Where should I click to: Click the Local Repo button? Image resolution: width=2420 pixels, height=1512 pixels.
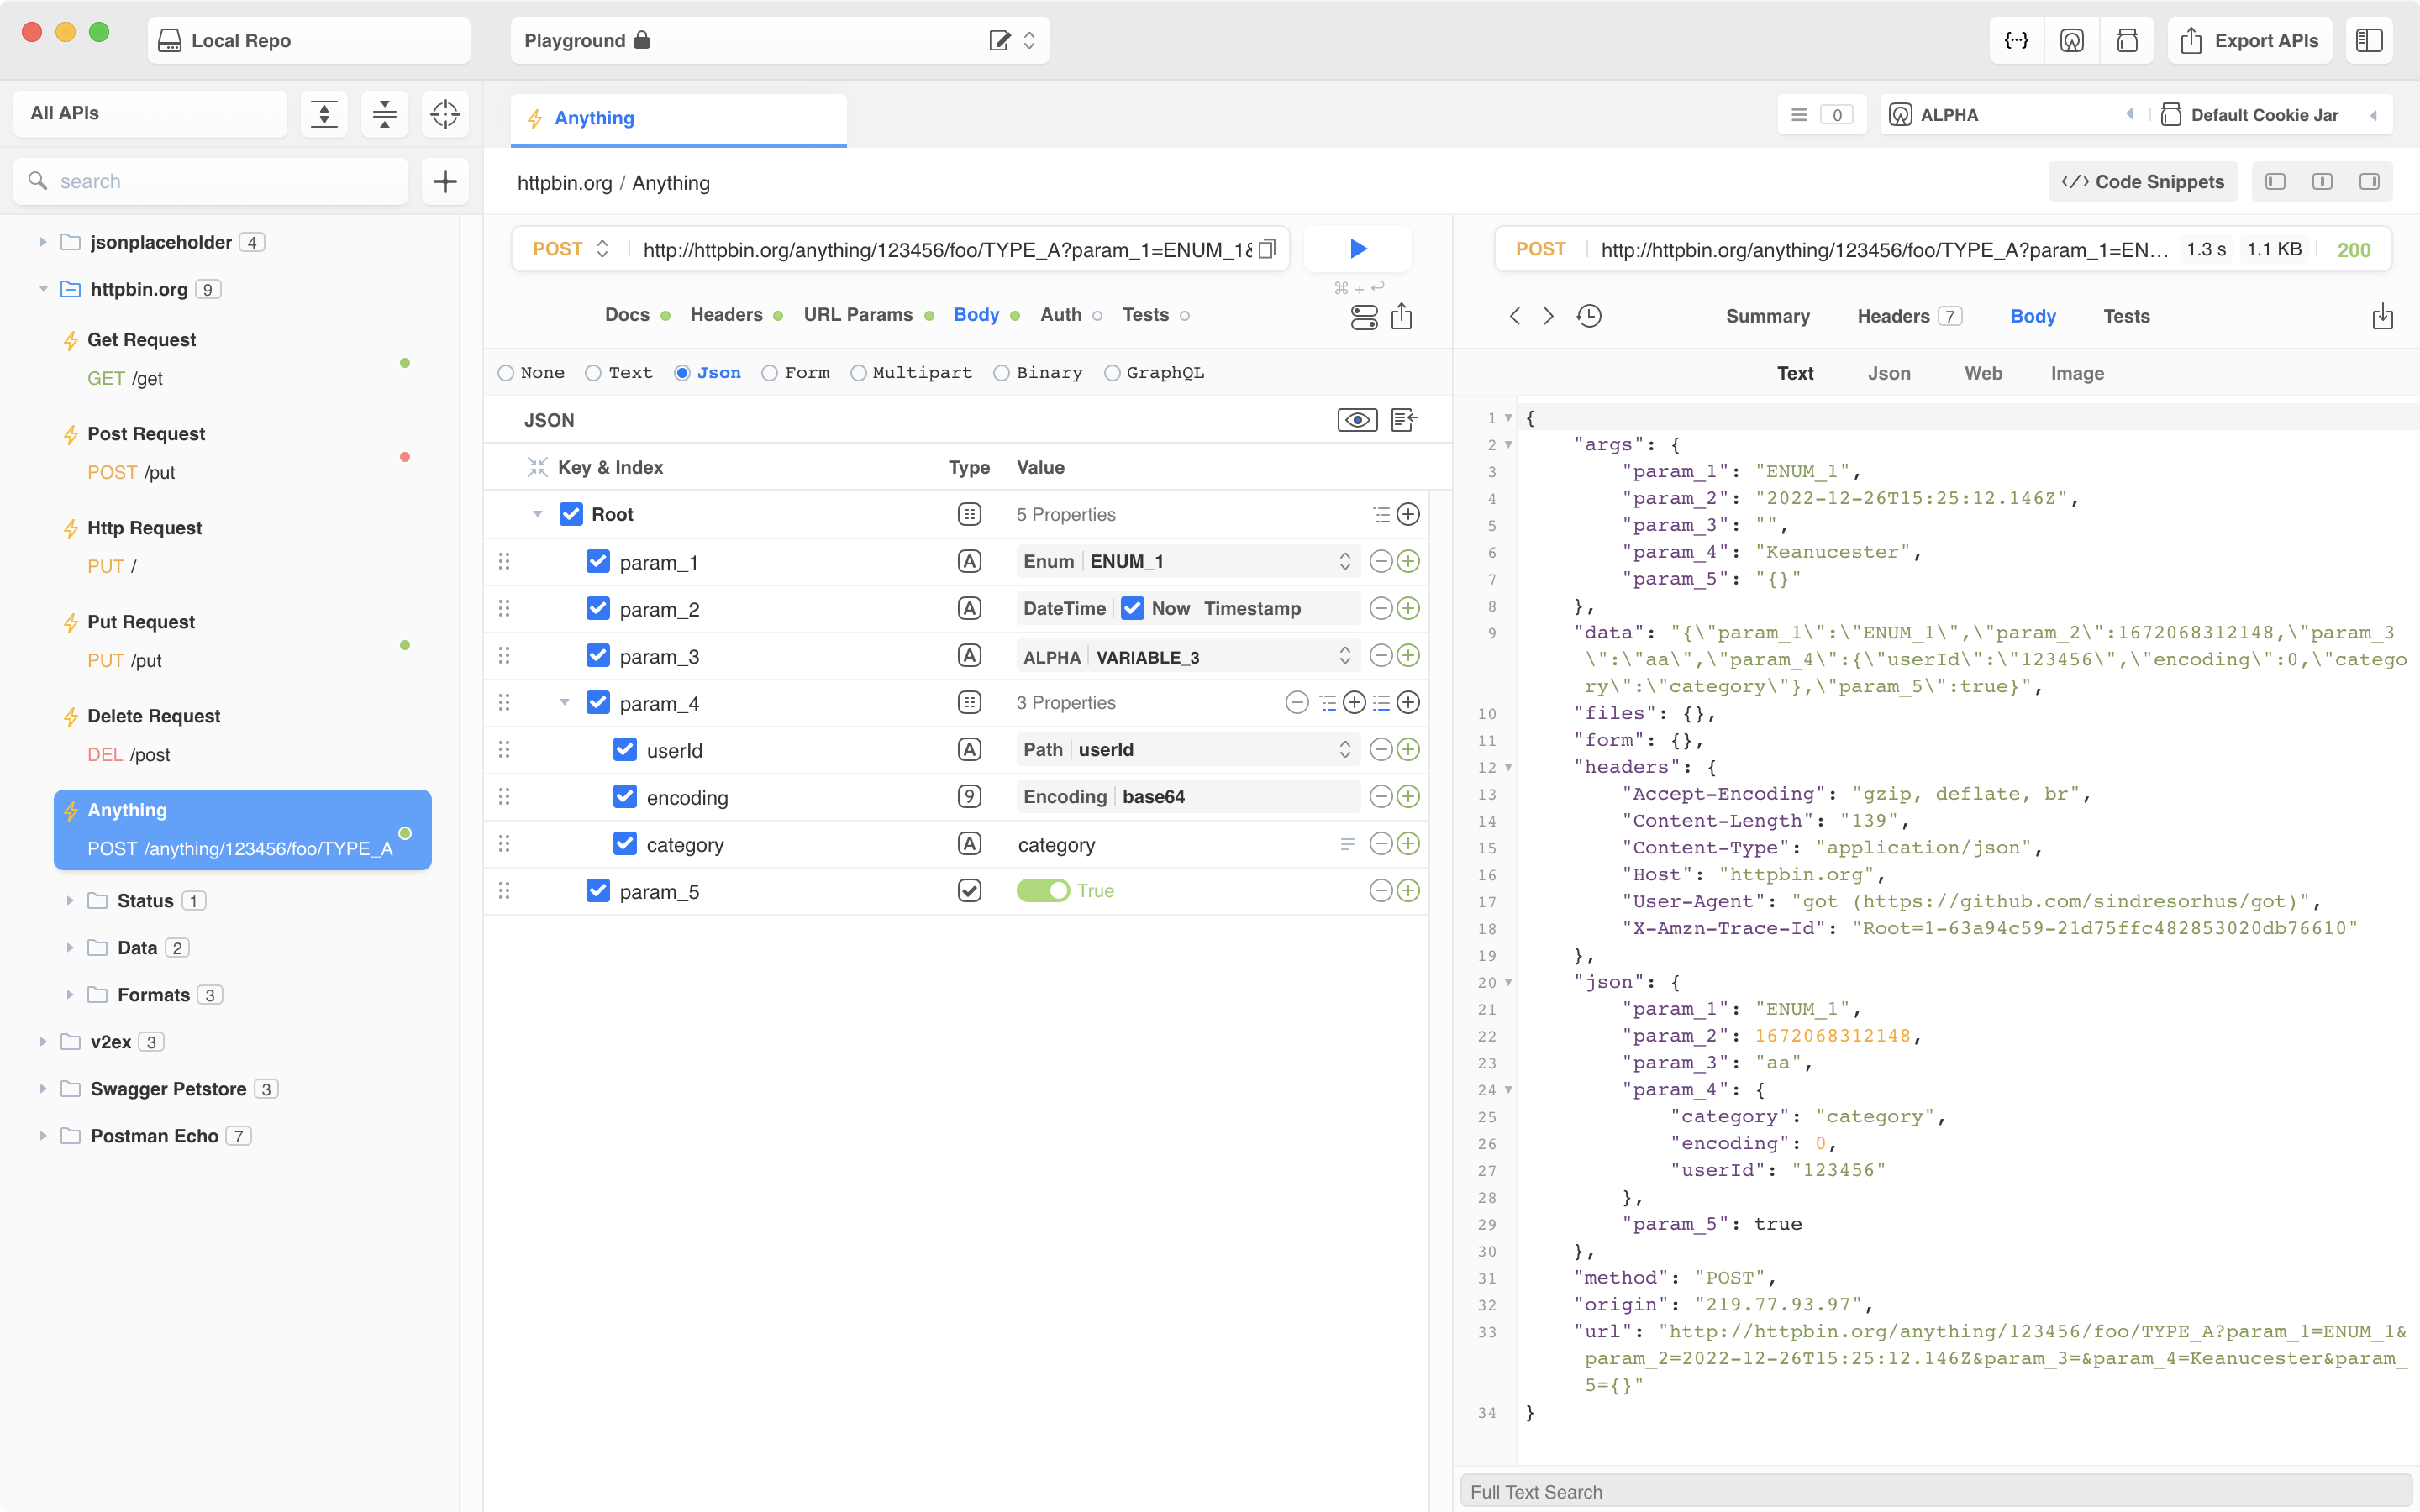(x=309, y=40)
